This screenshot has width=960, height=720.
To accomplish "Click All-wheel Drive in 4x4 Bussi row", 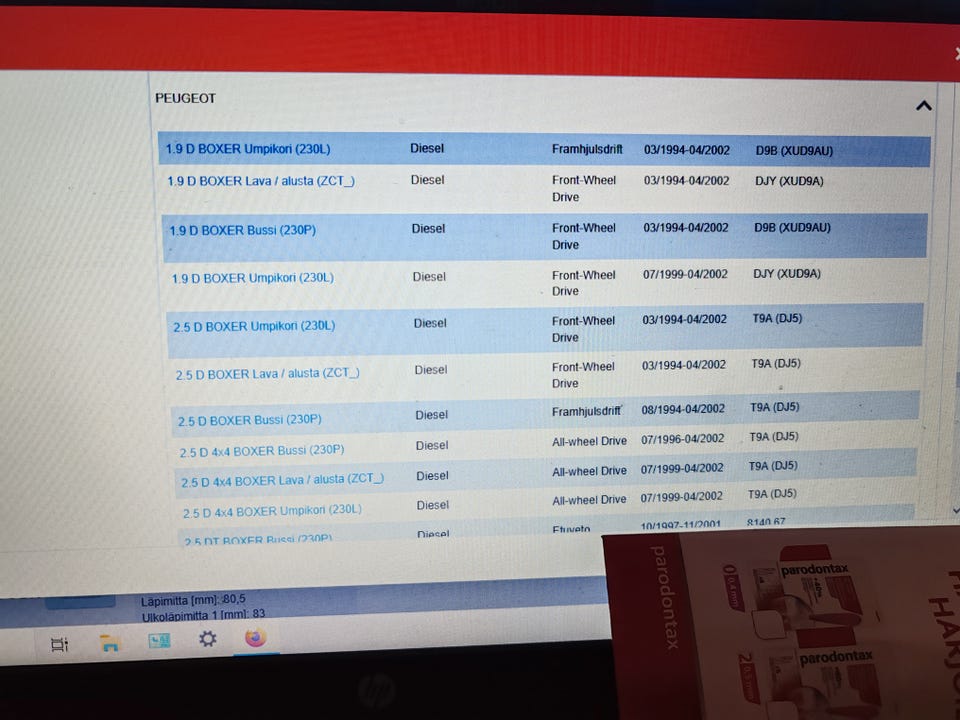I will tap(589, 441).
